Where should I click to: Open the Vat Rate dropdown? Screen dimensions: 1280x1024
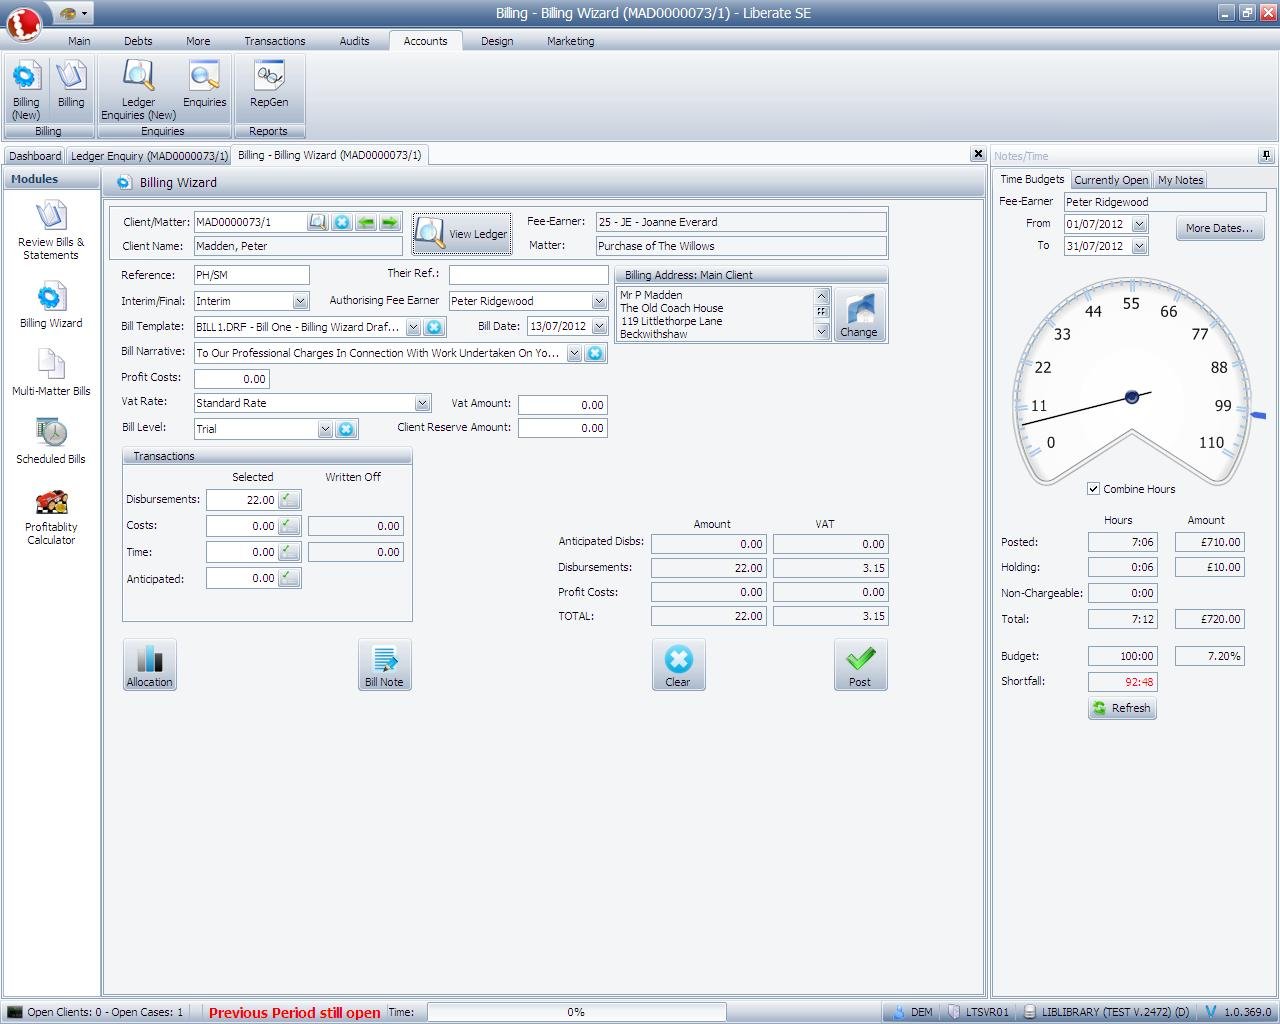pyautogui.click(x=422, y=403)
